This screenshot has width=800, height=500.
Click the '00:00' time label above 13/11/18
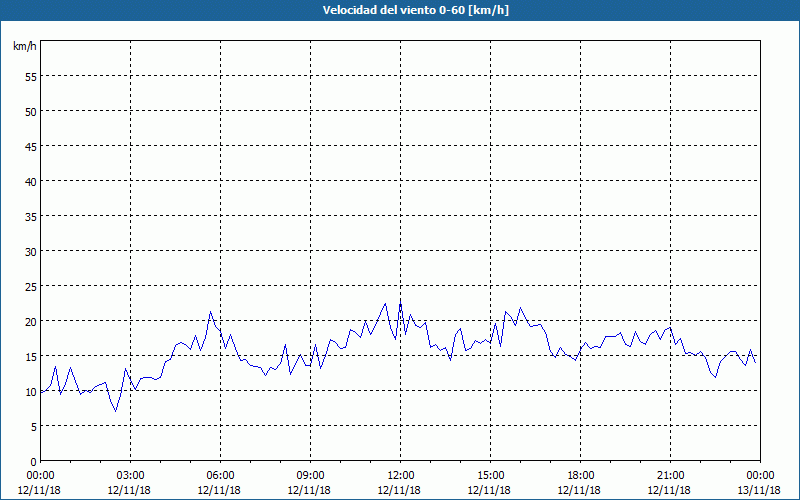point(760,476)
